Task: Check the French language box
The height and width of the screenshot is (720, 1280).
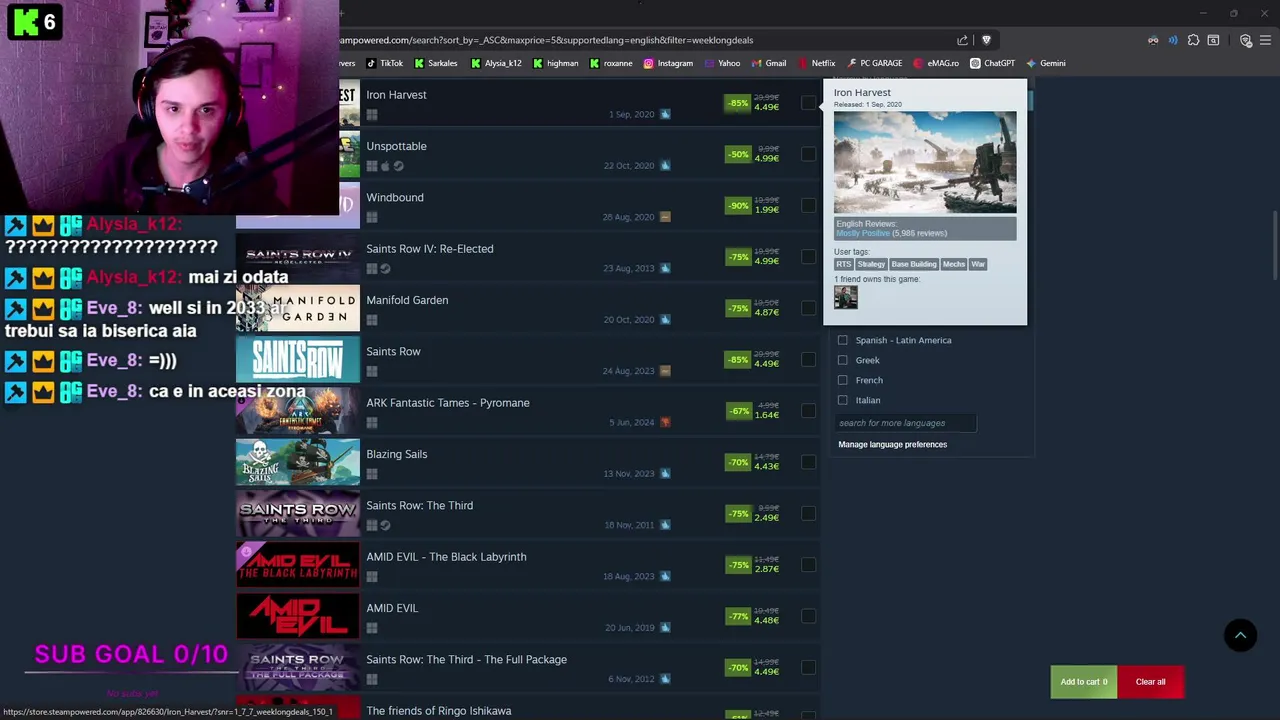Action: (843, 380)
